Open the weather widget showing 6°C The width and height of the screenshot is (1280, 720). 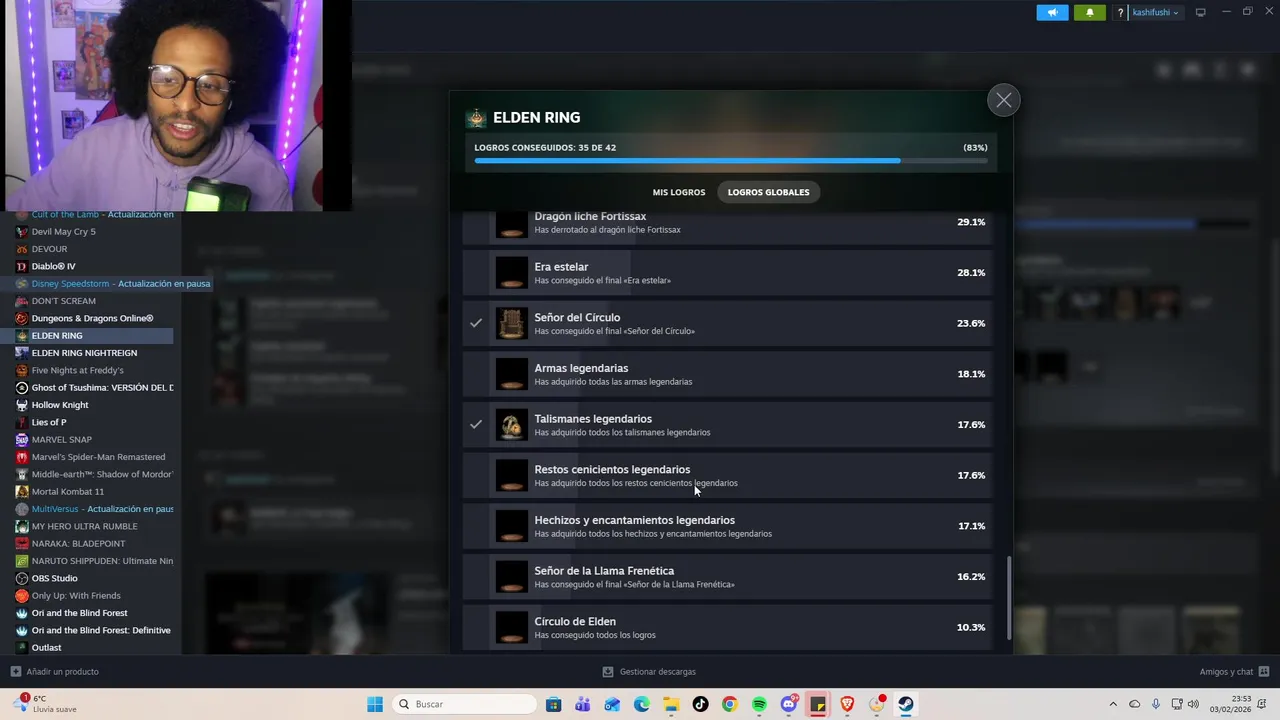click(x=43, y=704)
